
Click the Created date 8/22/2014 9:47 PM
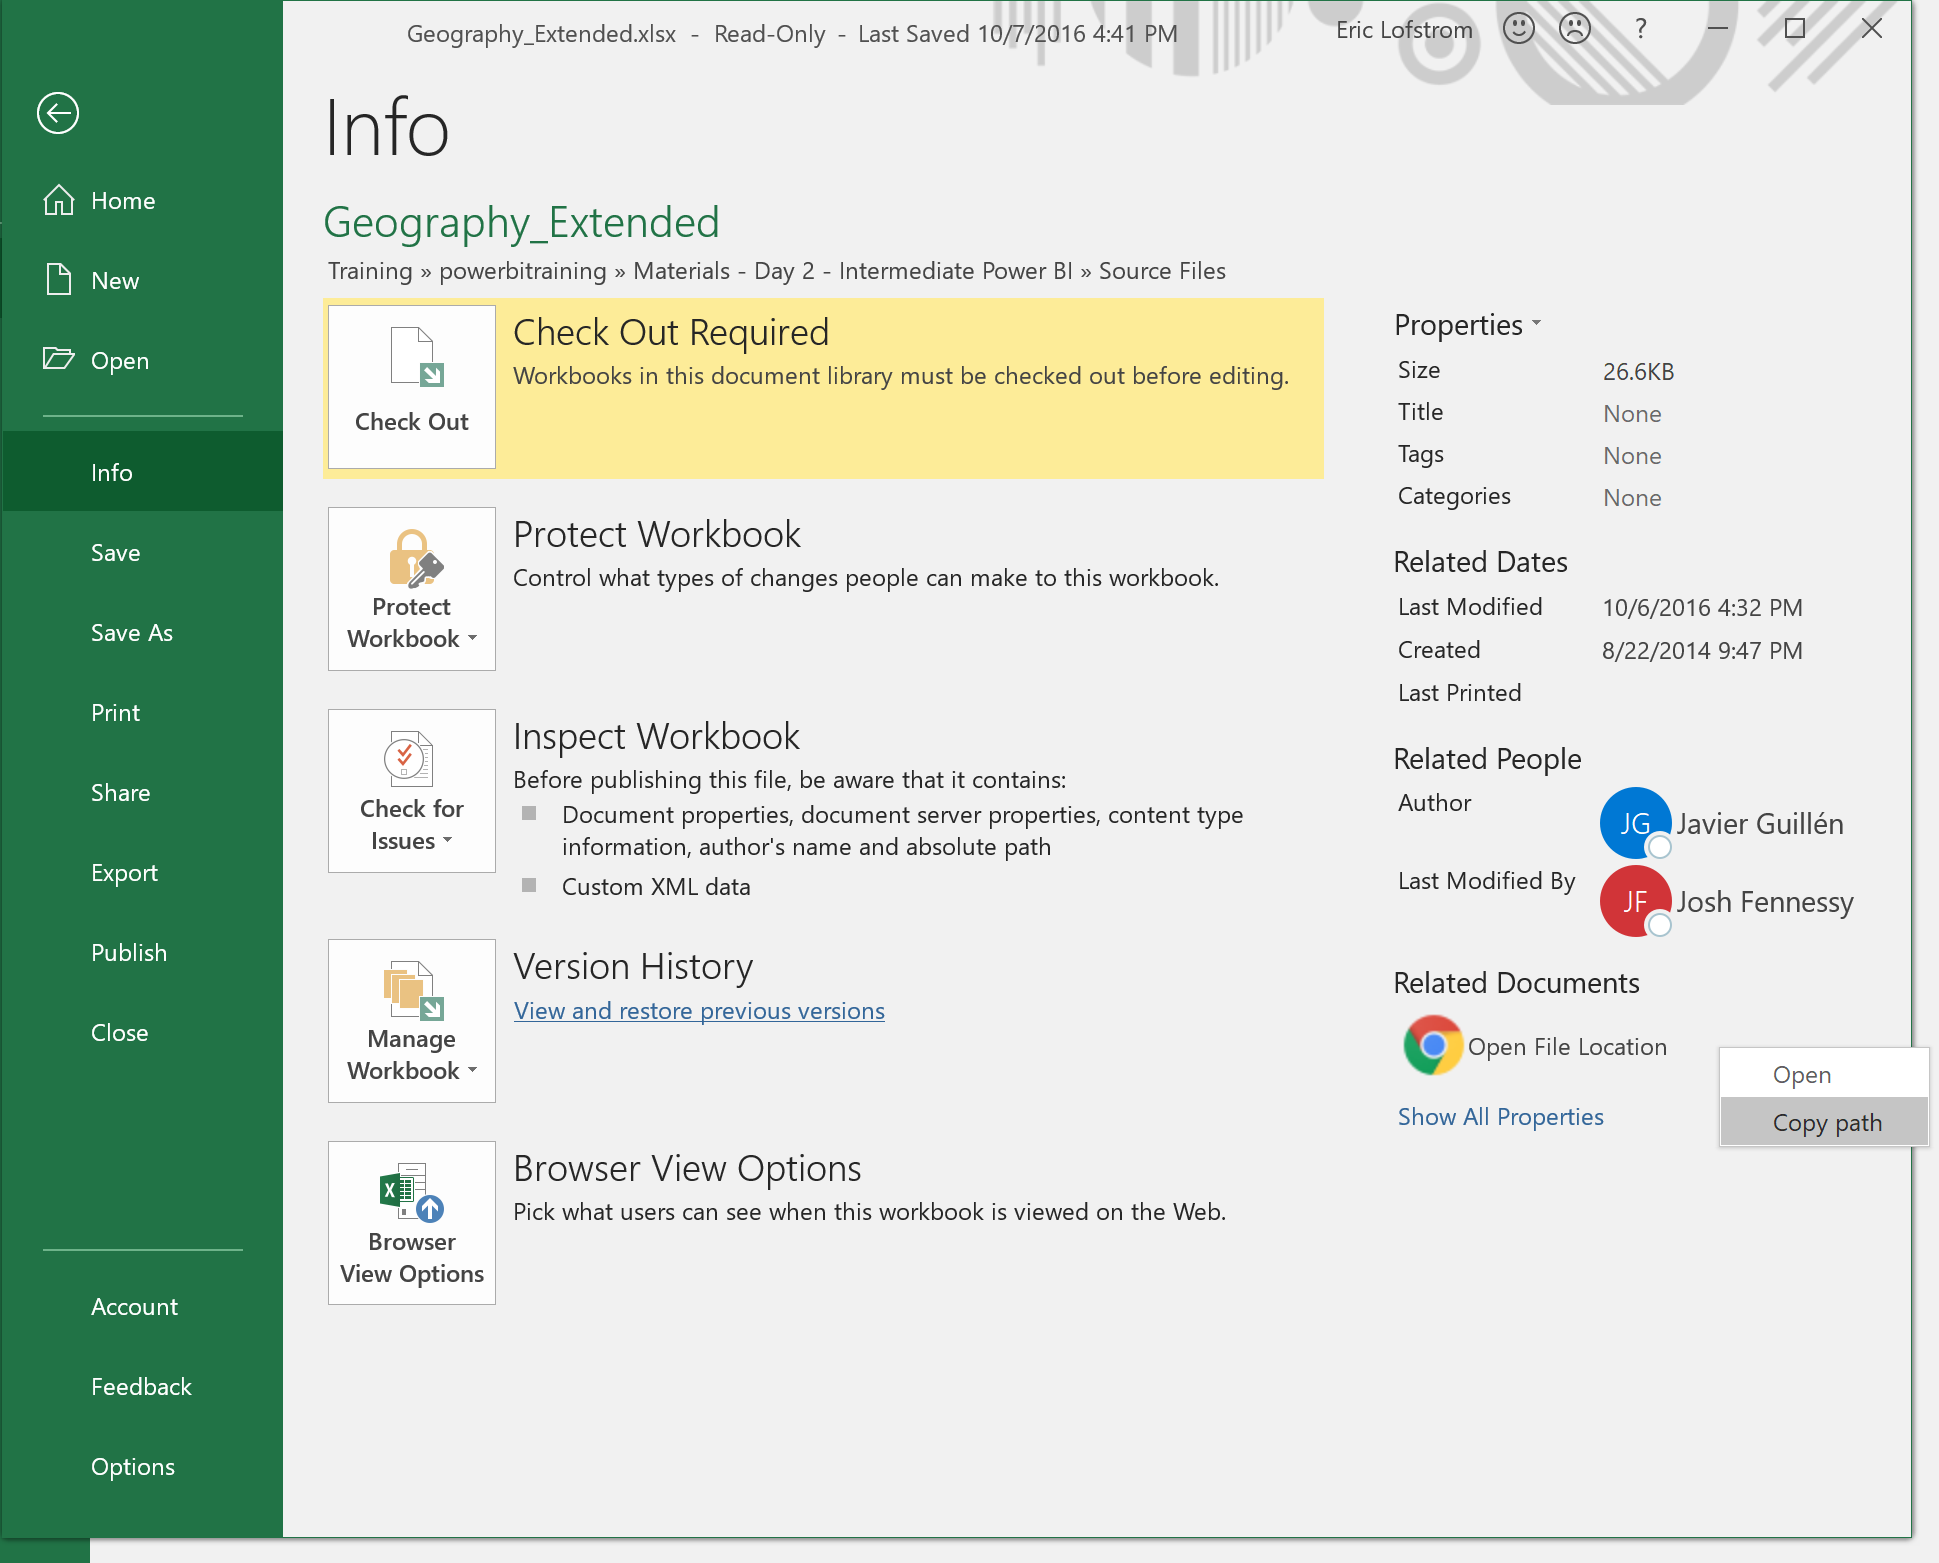tap(1702, 650)
